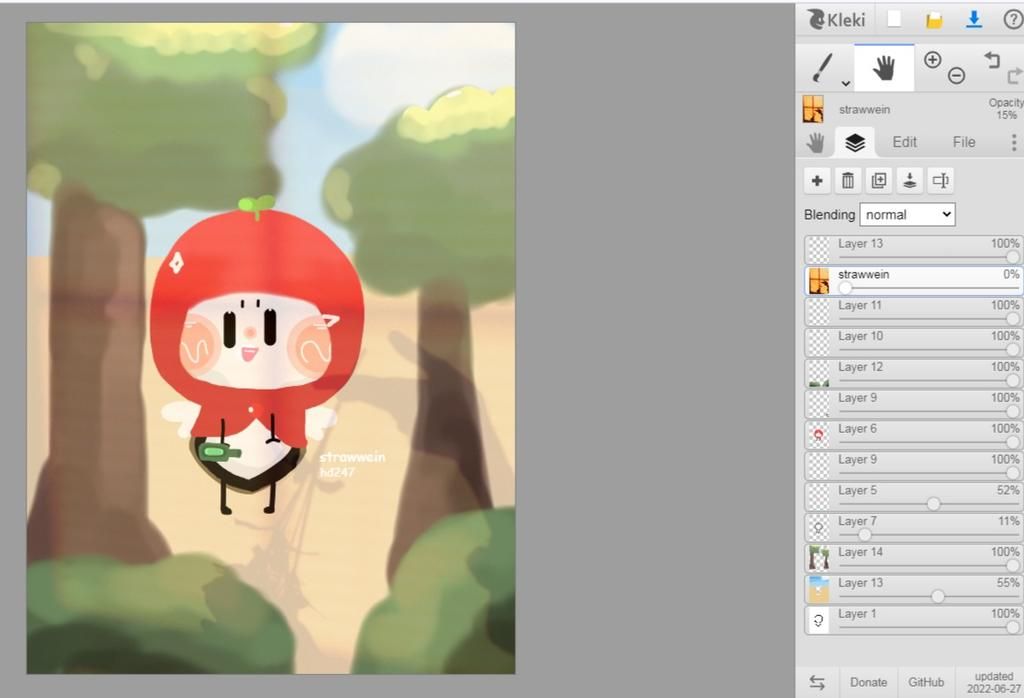Click the red strawberry character on canvas
Screen dimensions: 1024x698
coord(256,354)
